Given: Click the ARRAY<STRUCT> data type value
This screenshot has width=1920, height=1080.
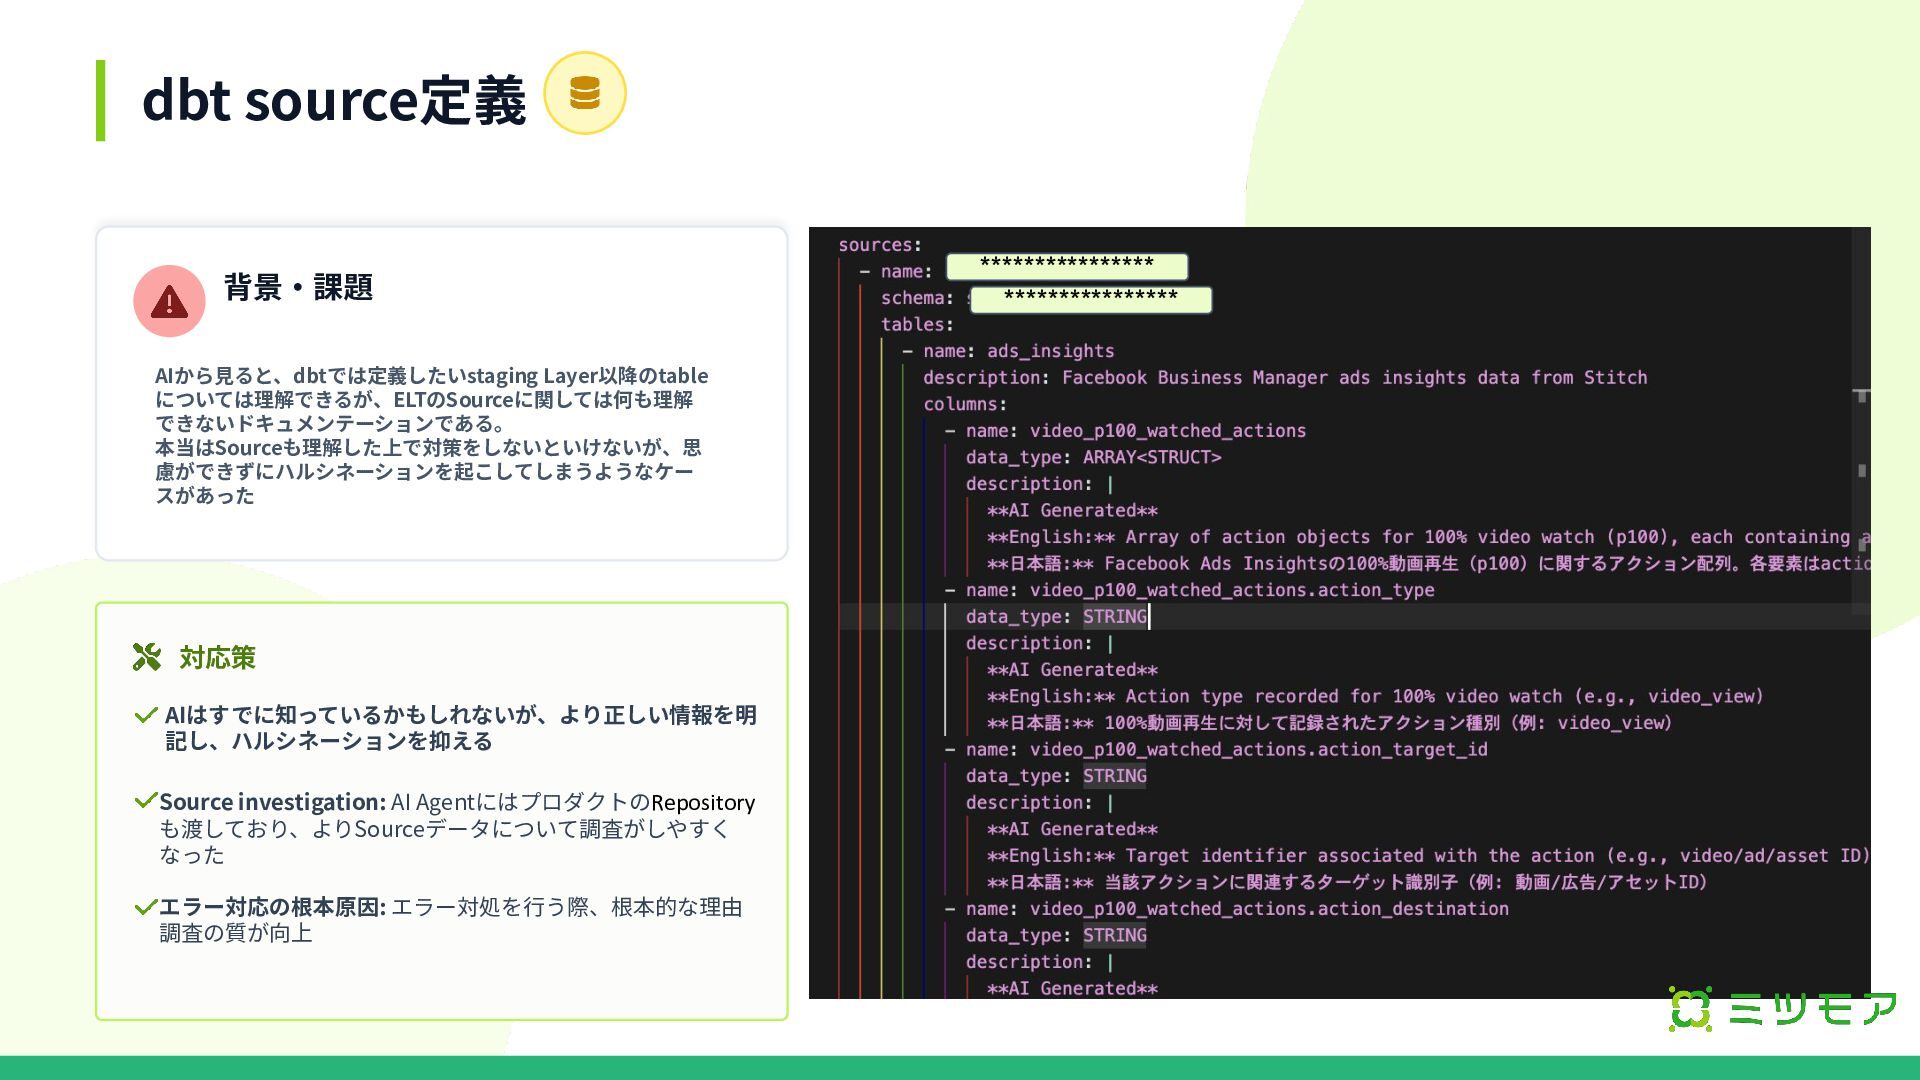Looking at the screenshot, I should (x=1152, y=457).
